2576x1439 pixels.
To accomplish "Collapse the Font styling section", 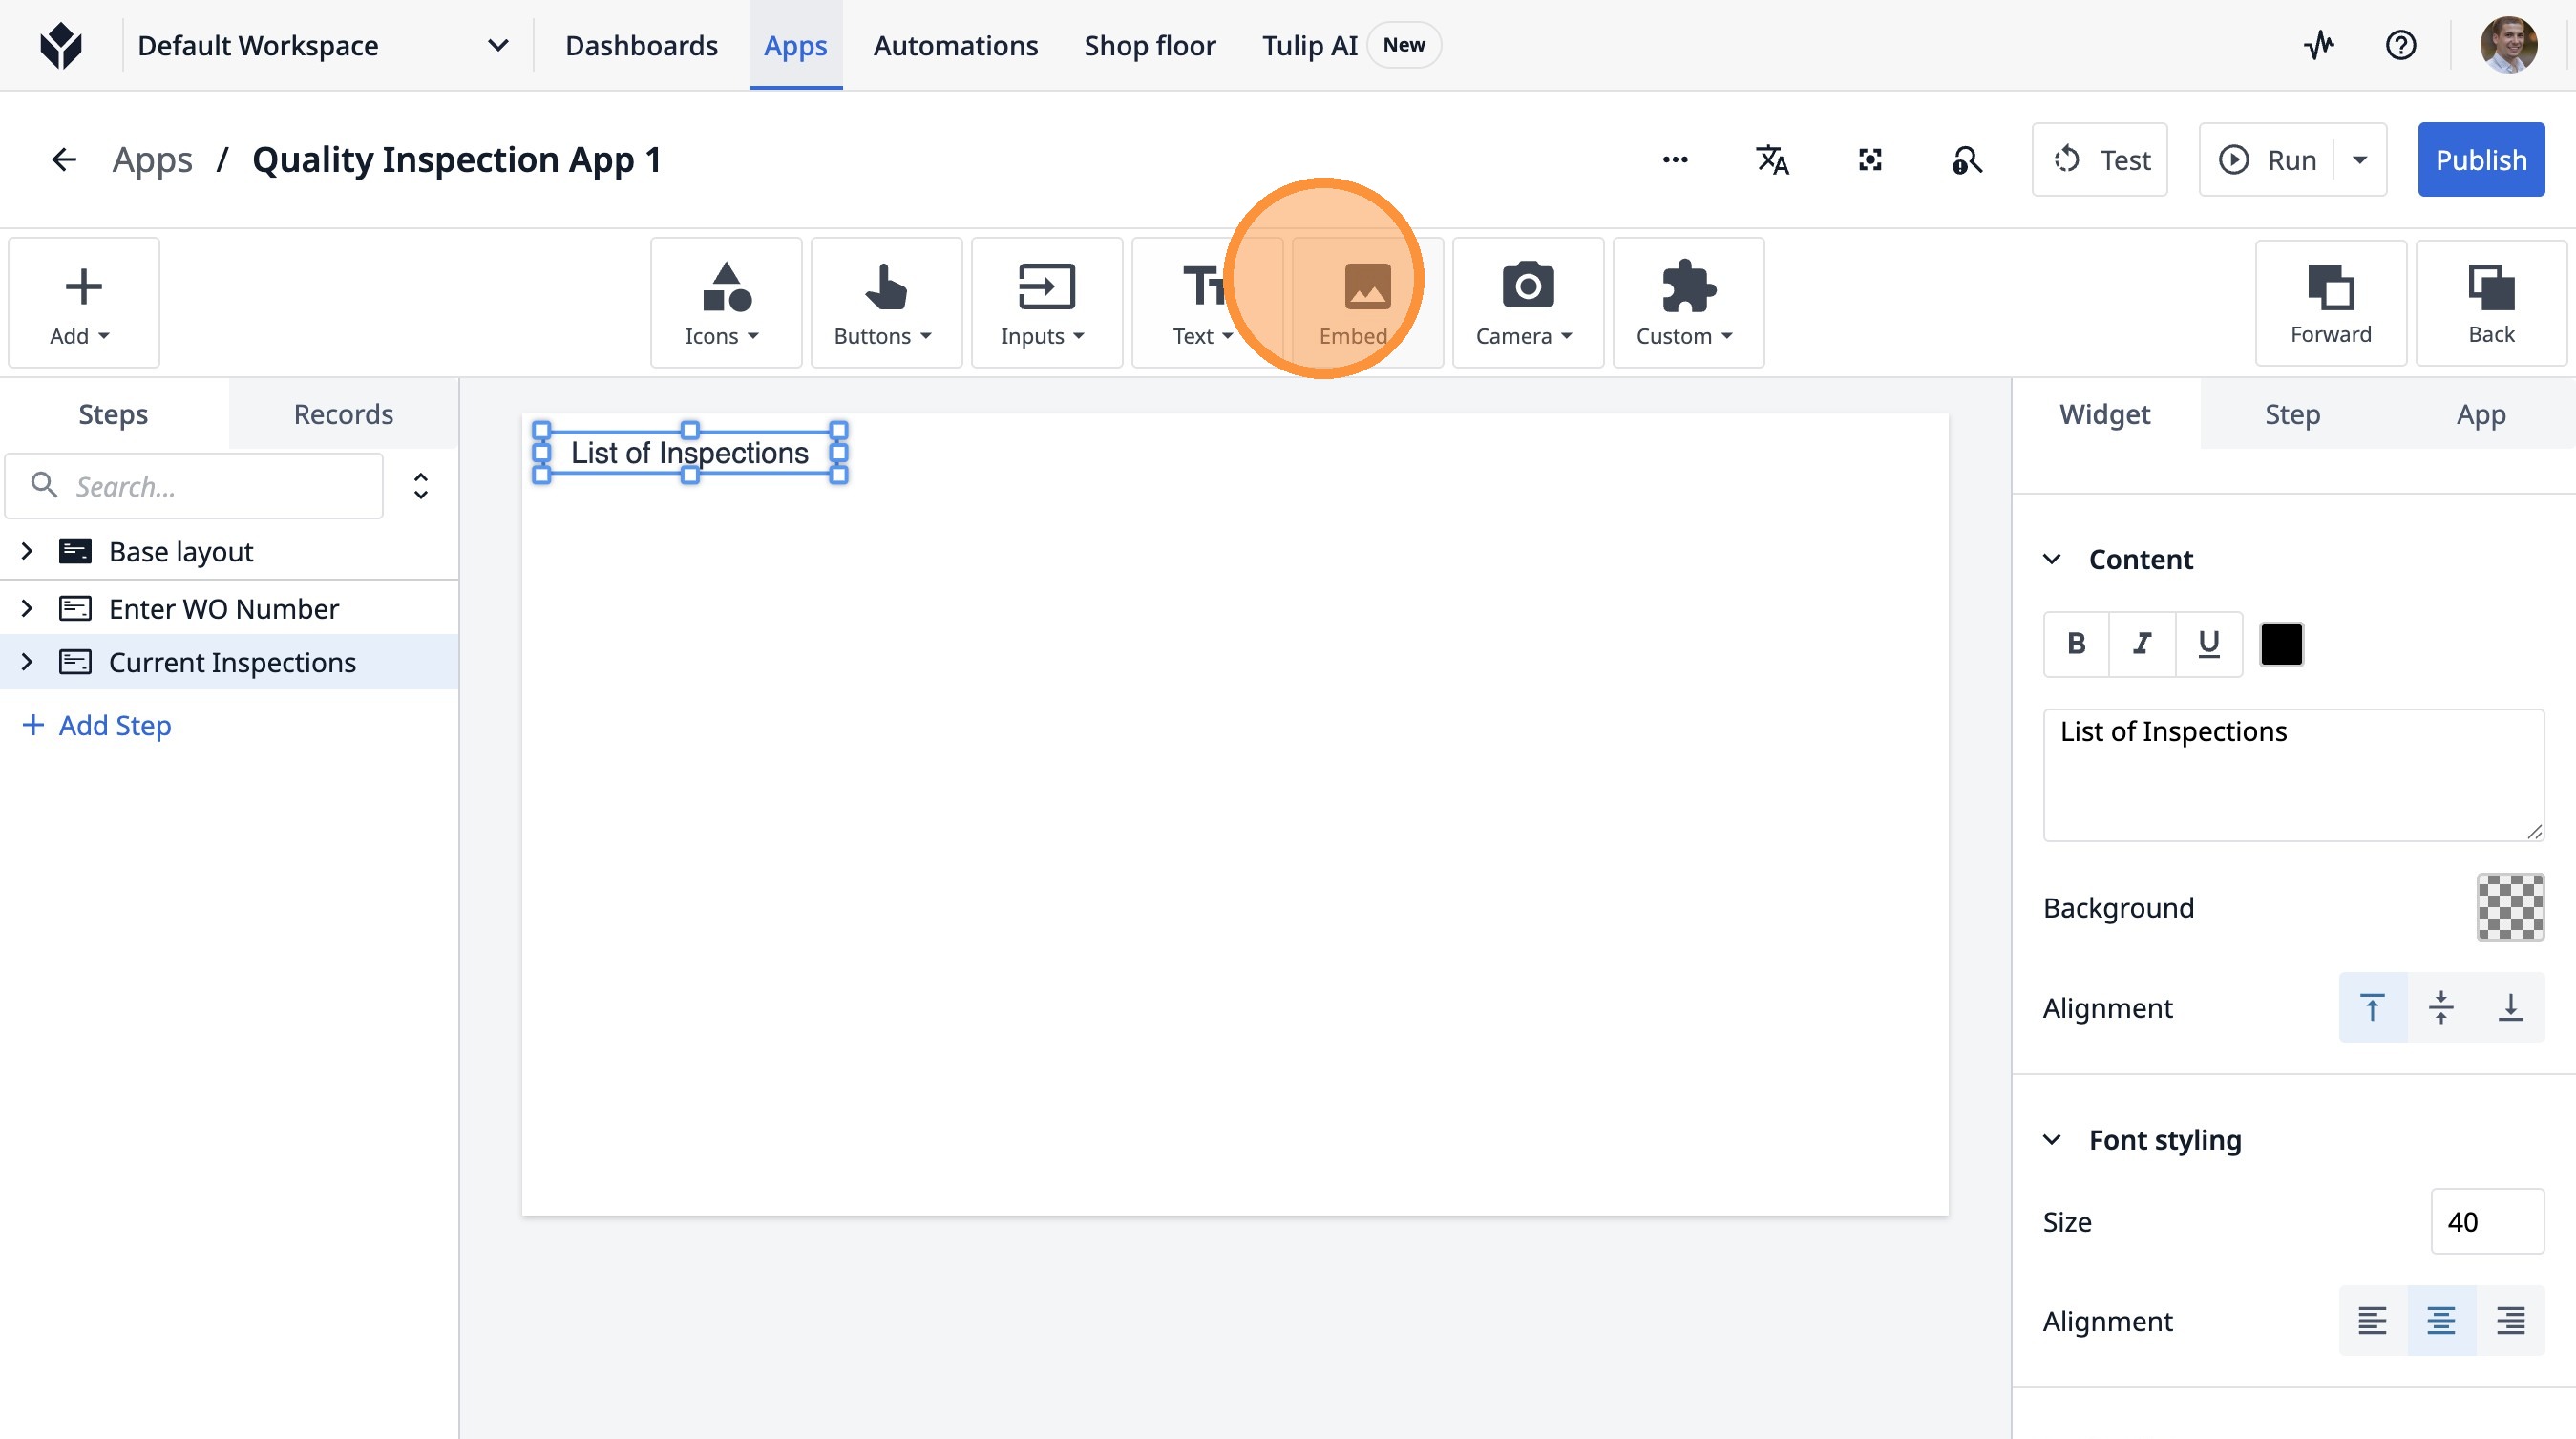I will click(x=2052, y=1140).
